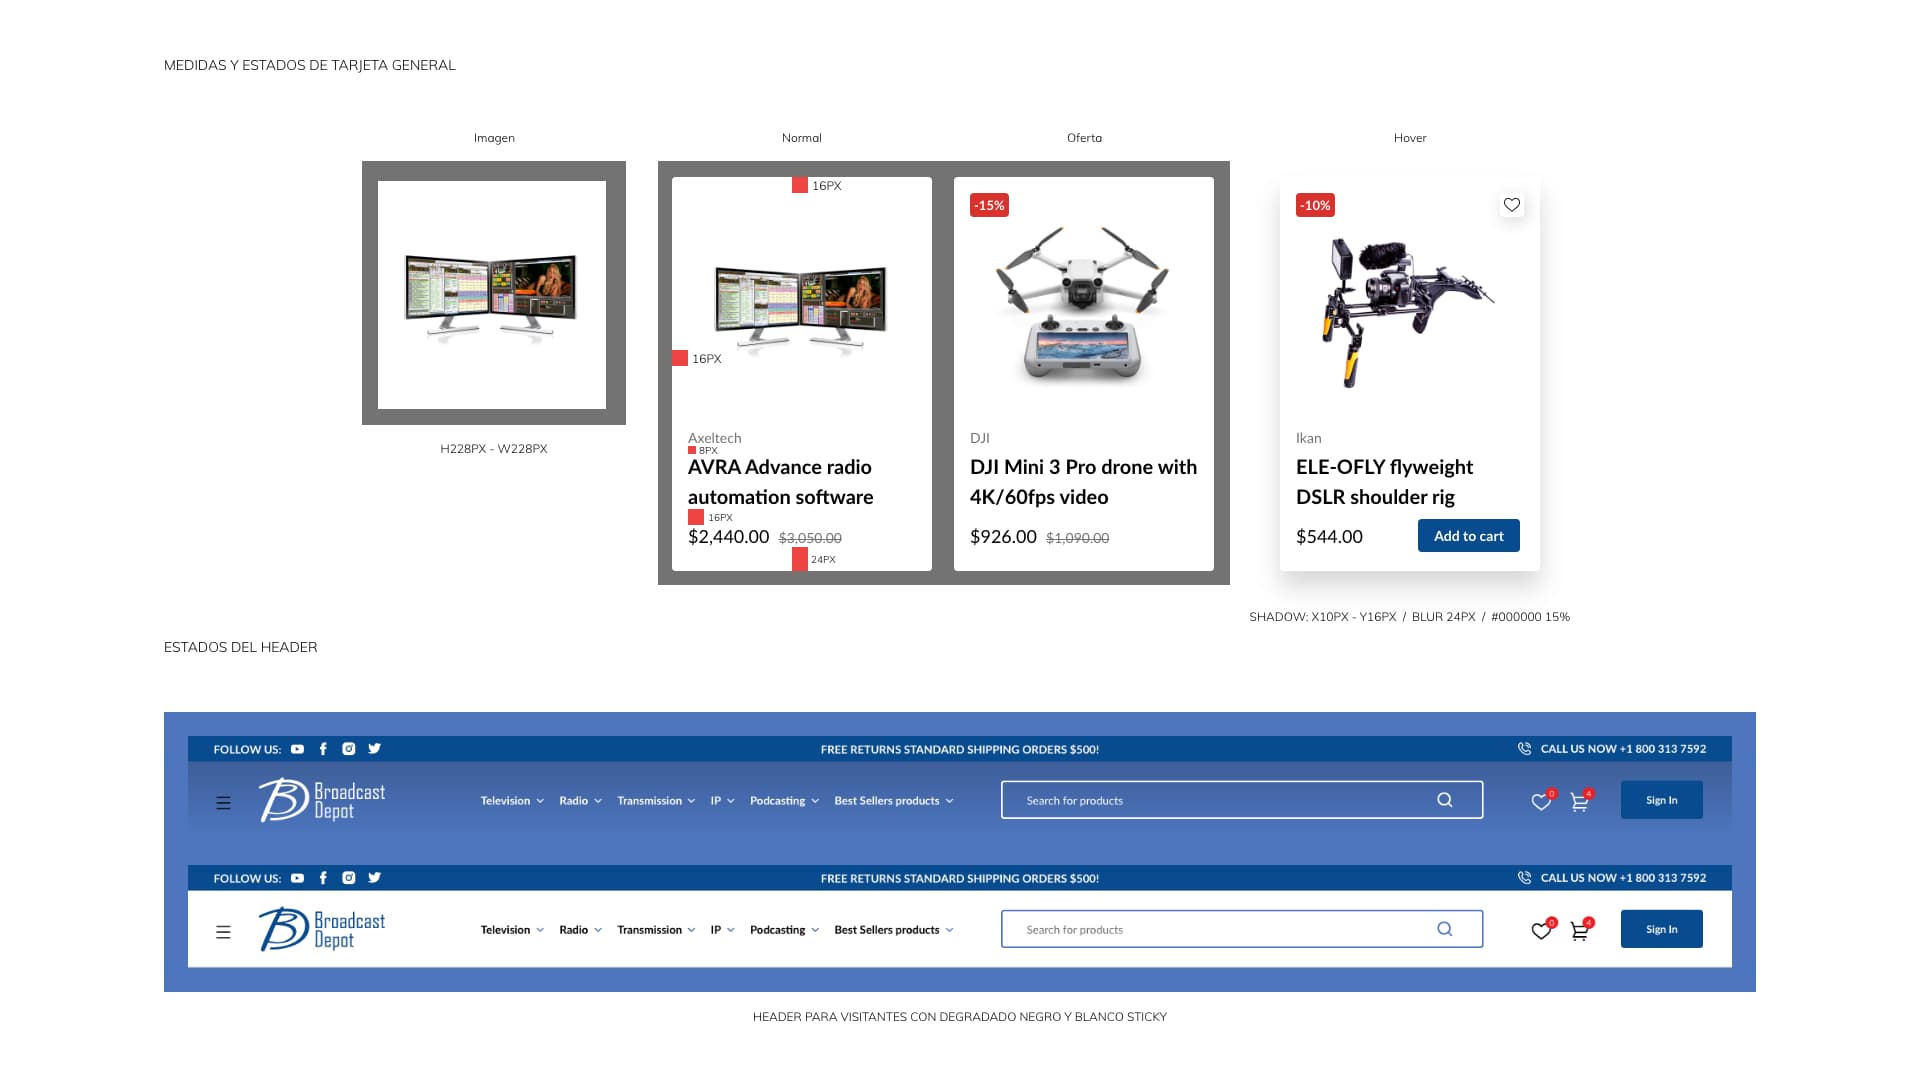This screenshot has height=1080, width=1920.
Task: Click Ikan brand name
Action: [x=1308, y=438]
